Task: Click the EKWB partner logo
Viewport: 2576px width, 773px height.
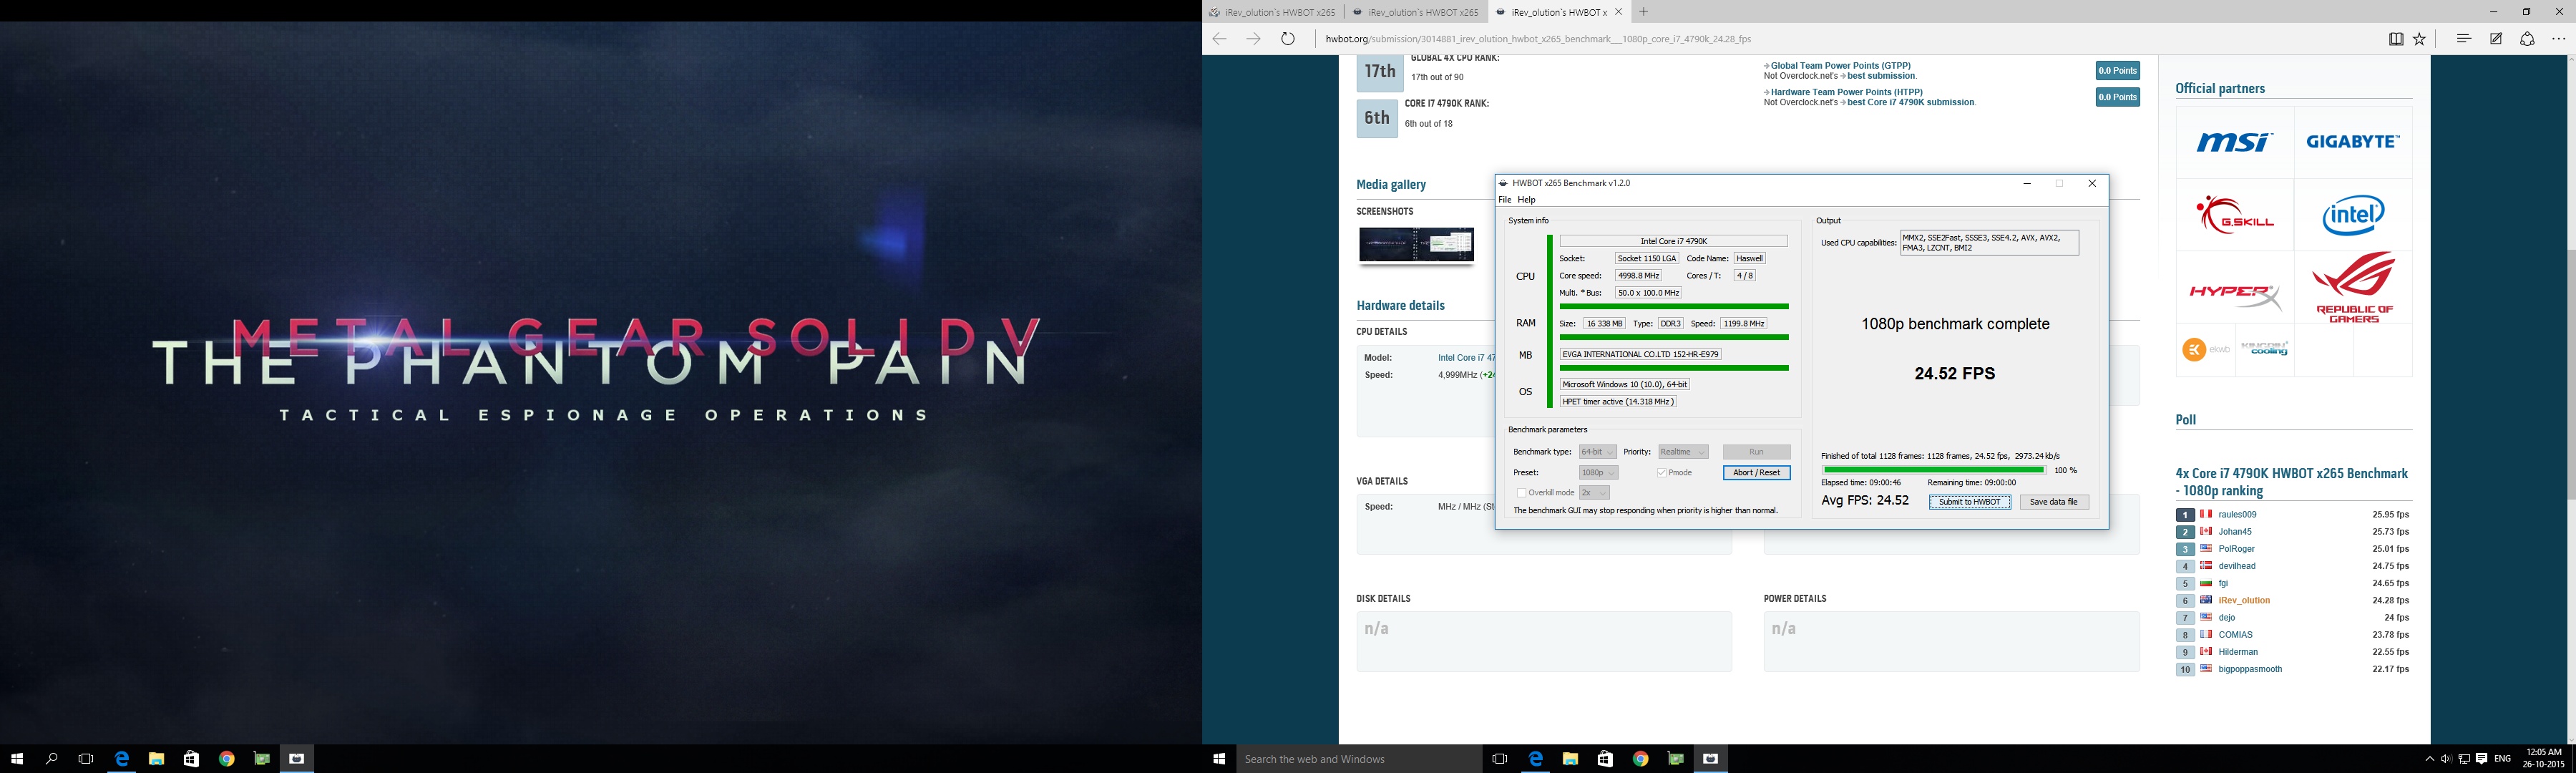Action: (x=2206, y=349)
